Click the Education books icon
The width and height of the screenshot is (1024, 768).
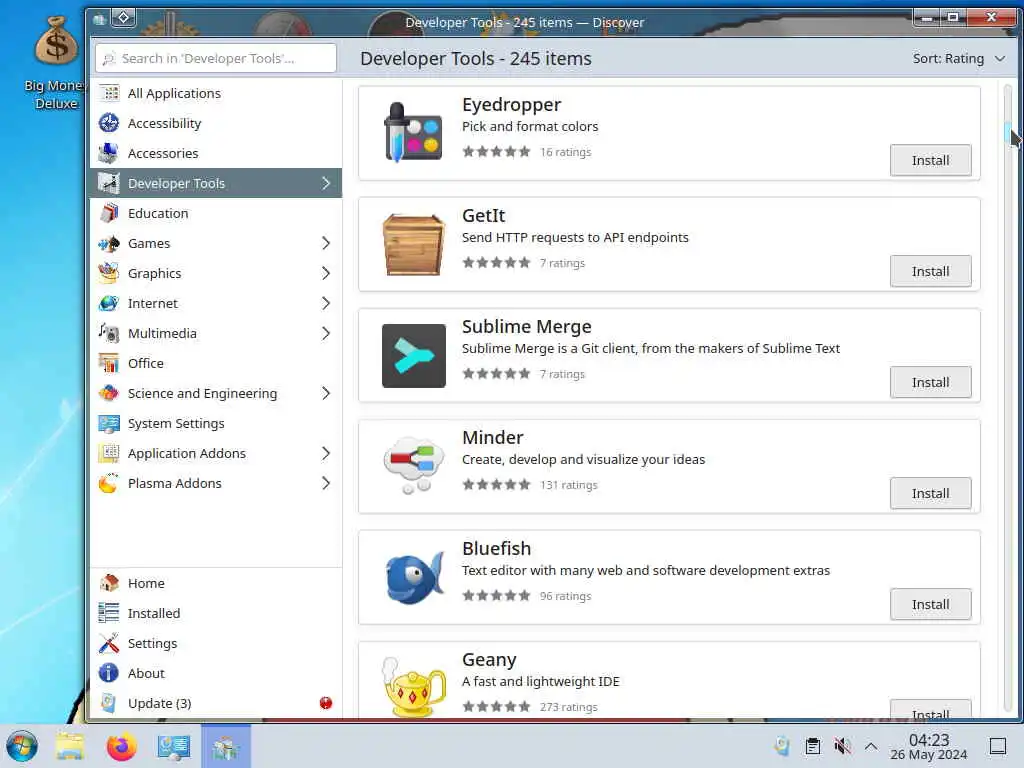coord(109,214)
